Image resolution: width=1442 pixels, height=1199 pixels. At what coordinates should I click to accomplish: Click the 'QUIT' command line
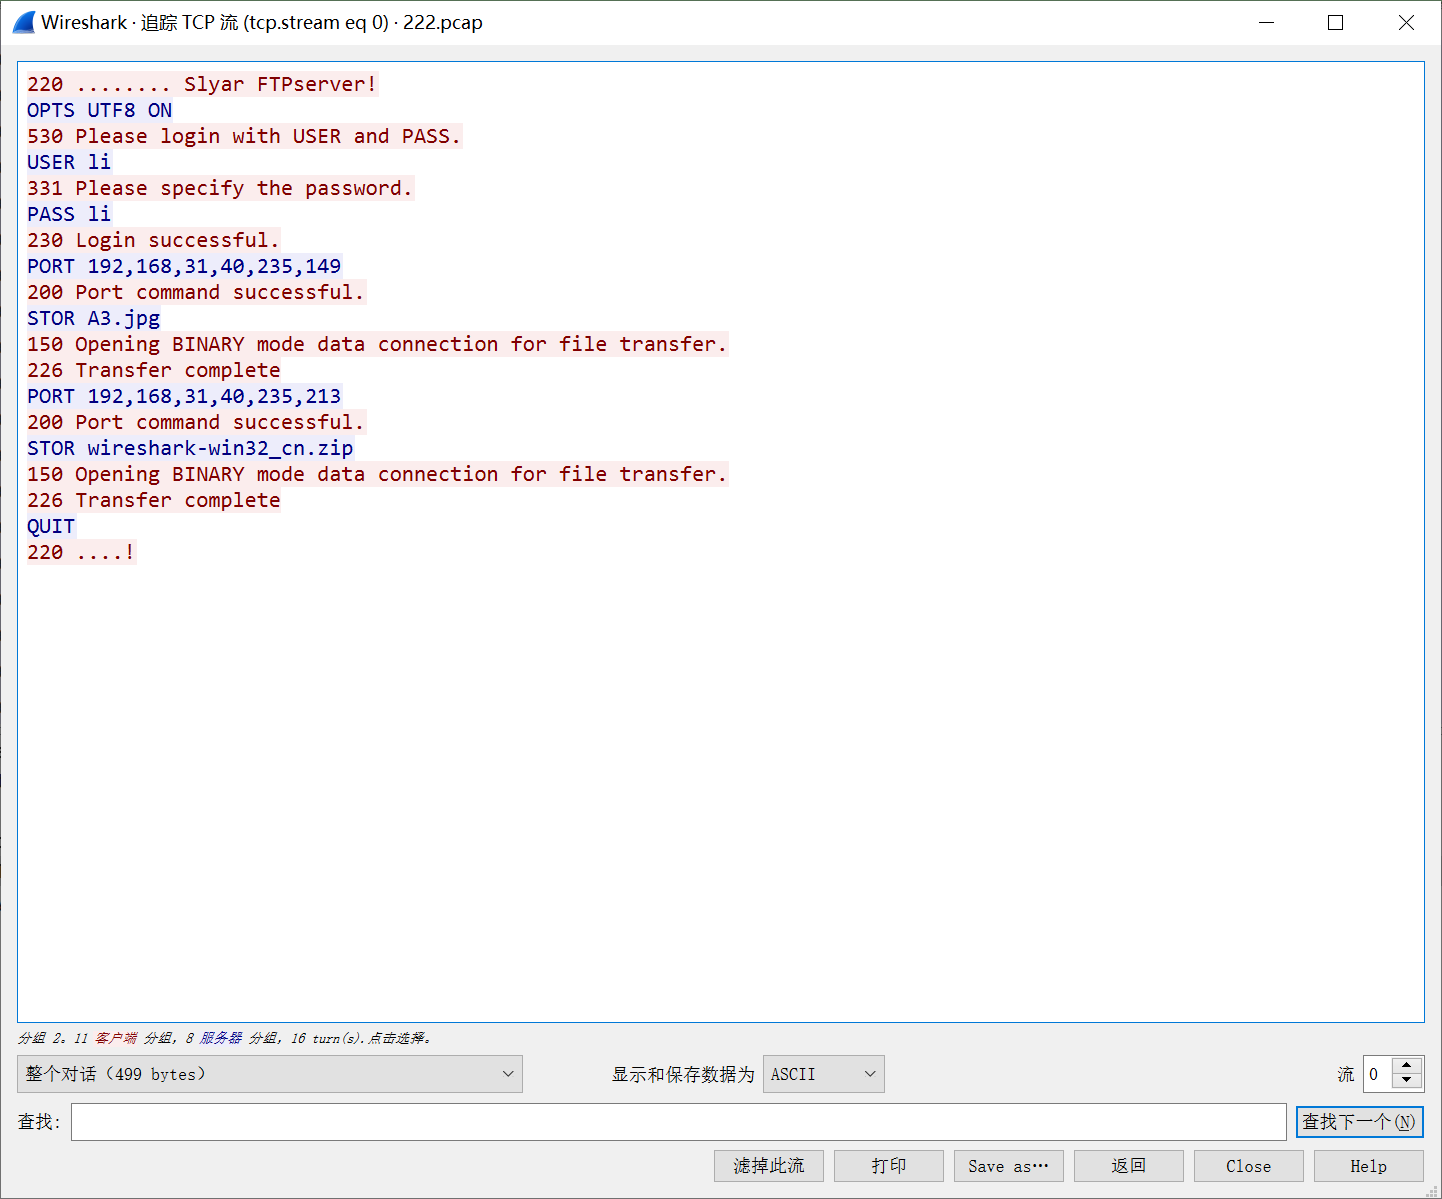[51, 526]
